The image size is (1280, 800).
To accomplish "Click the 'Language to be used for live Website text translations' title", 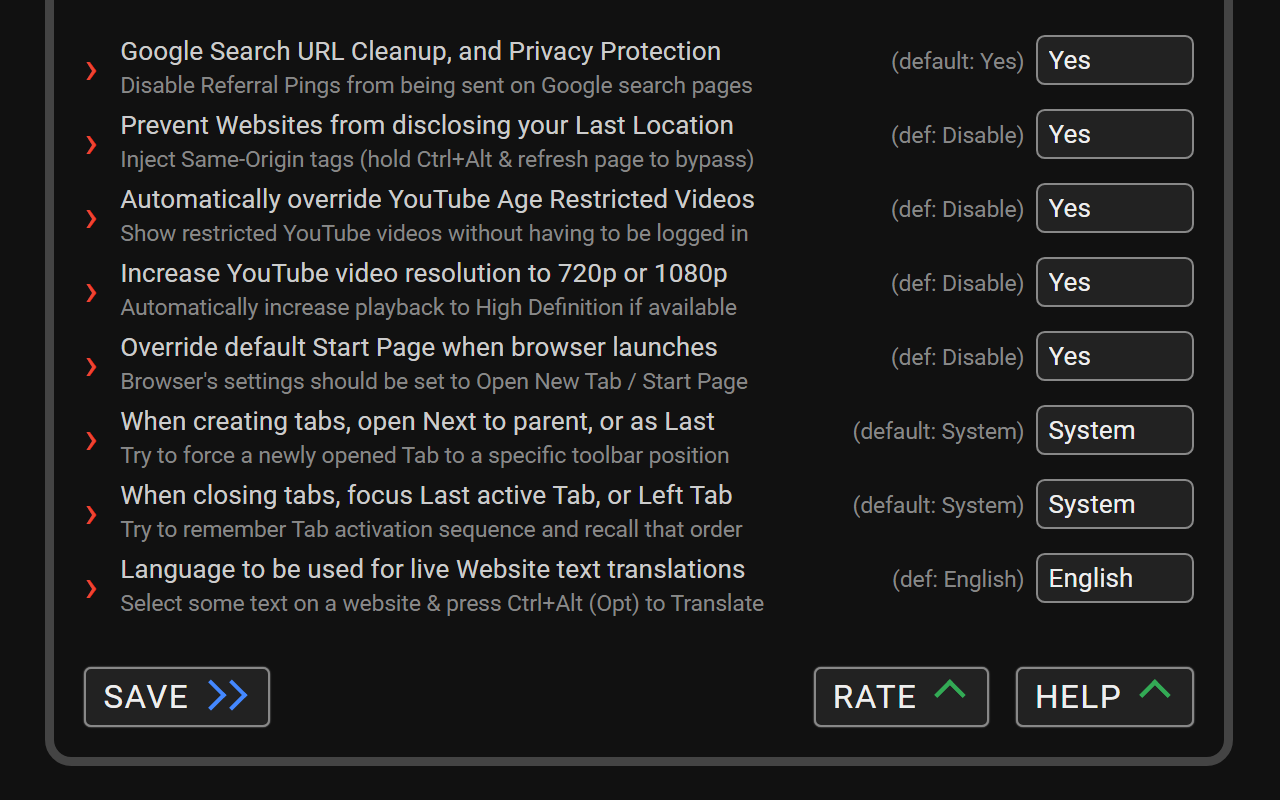I will click(432, 569).
